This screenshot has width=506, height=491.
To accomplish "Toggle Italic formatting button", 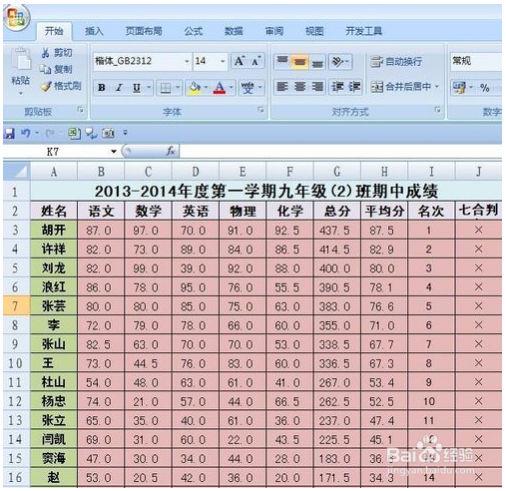I will [119, 88].
